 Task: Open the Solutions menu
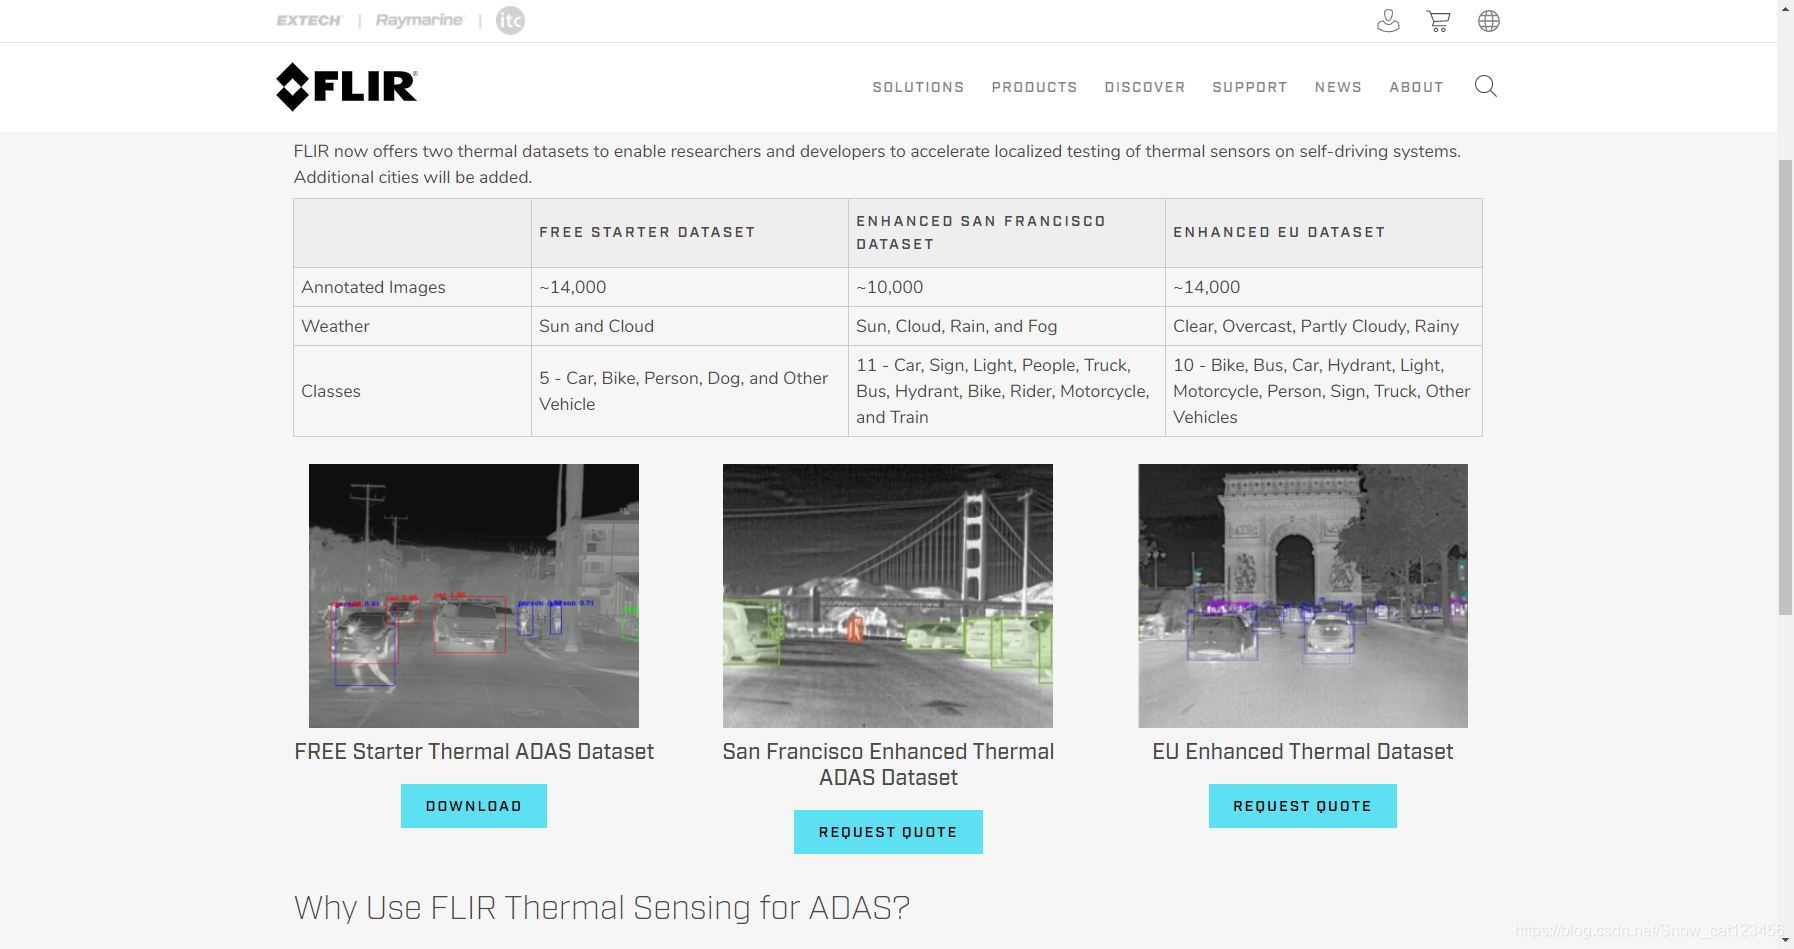[918, 88]
